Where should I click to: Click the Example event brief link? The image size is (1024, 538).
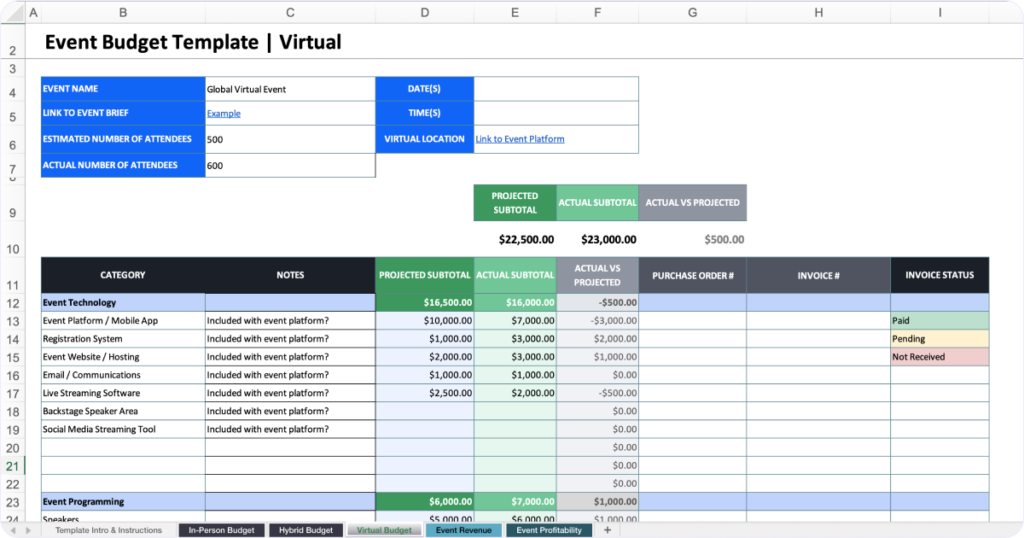click(x=223, y=114)
